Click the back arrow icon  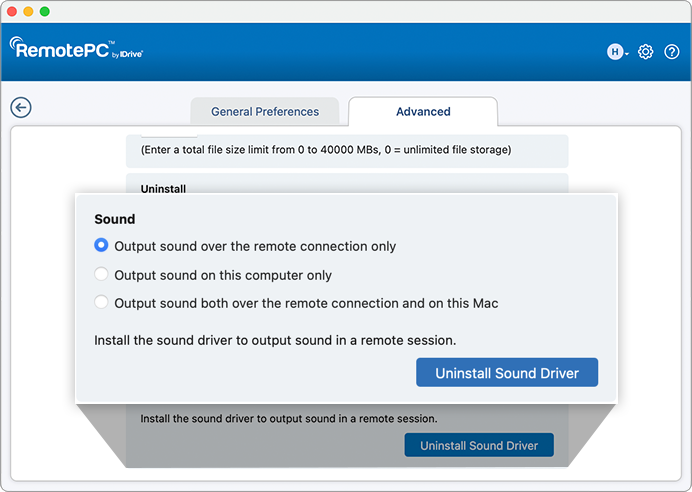pos(20,108)
